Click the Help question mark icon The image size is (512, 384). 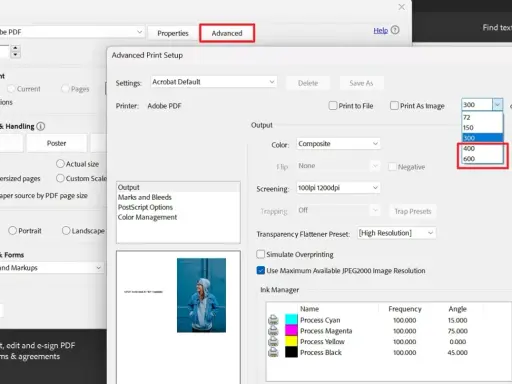(395, 30)
